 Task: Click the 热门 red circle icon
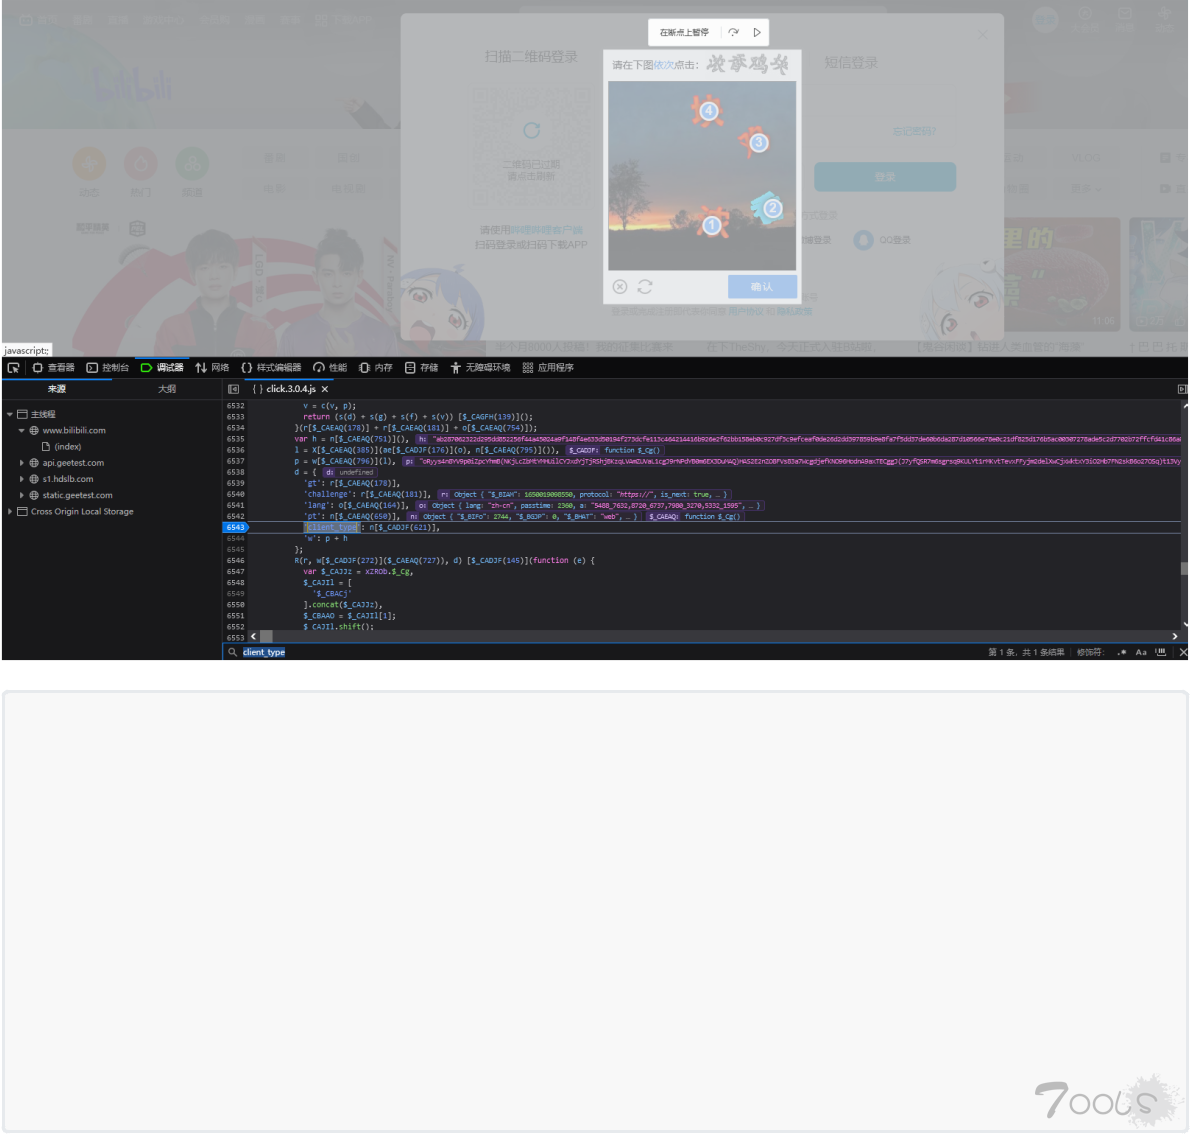point(140,164)
